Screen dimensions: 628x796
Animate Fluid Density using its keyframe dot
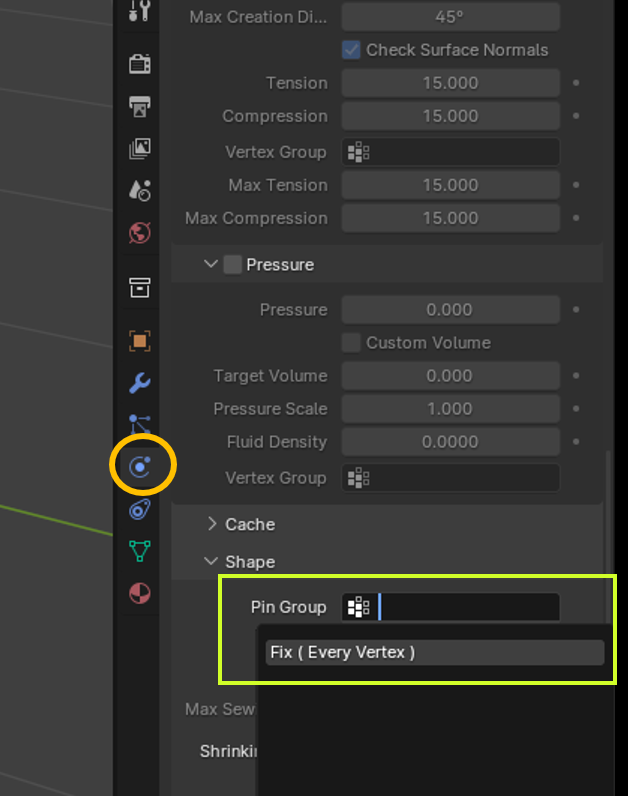(x=576, y=442)
